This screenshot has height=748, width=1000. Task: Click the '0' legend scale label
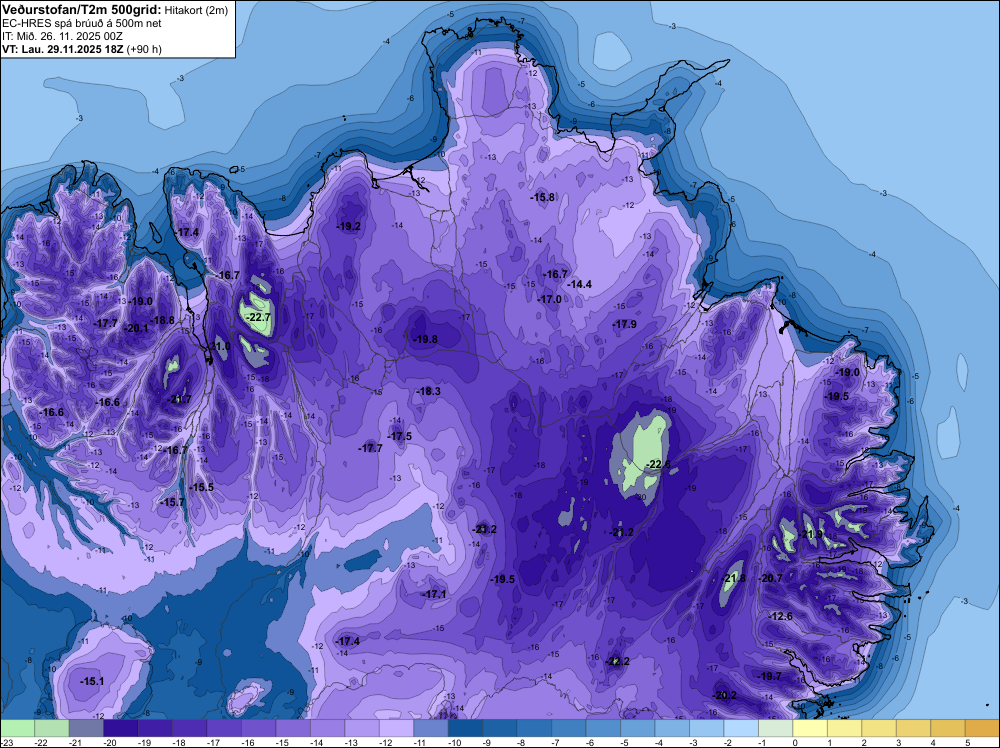(x=795, y=743)
